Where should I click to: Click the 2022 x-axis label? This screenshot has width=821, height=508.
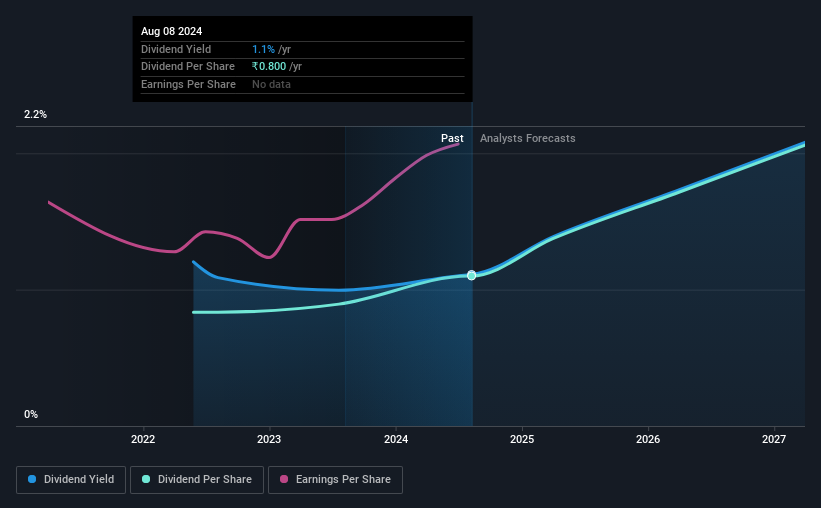143,439
